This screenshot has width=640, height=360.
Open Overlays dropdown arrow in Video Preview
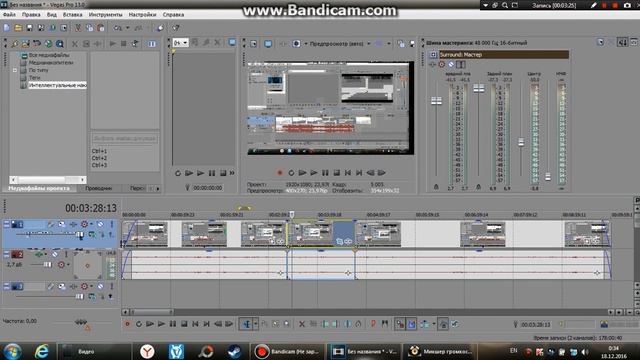point(389,43)
